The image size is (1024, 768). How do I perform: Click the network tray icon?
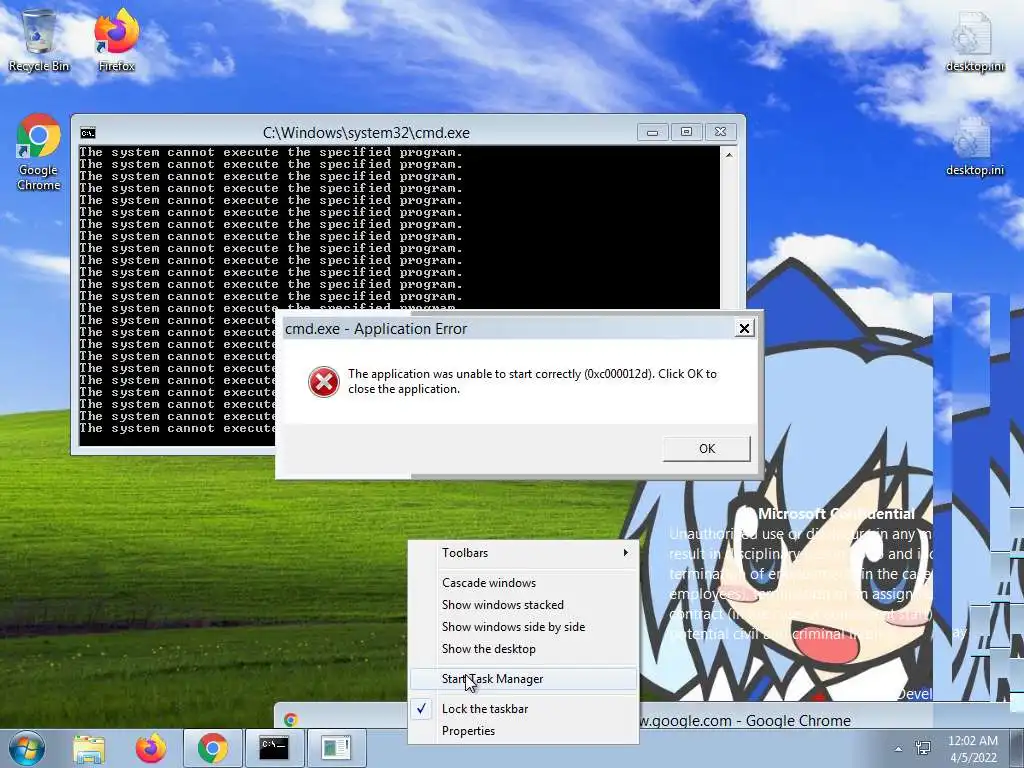tap(923, 748)
